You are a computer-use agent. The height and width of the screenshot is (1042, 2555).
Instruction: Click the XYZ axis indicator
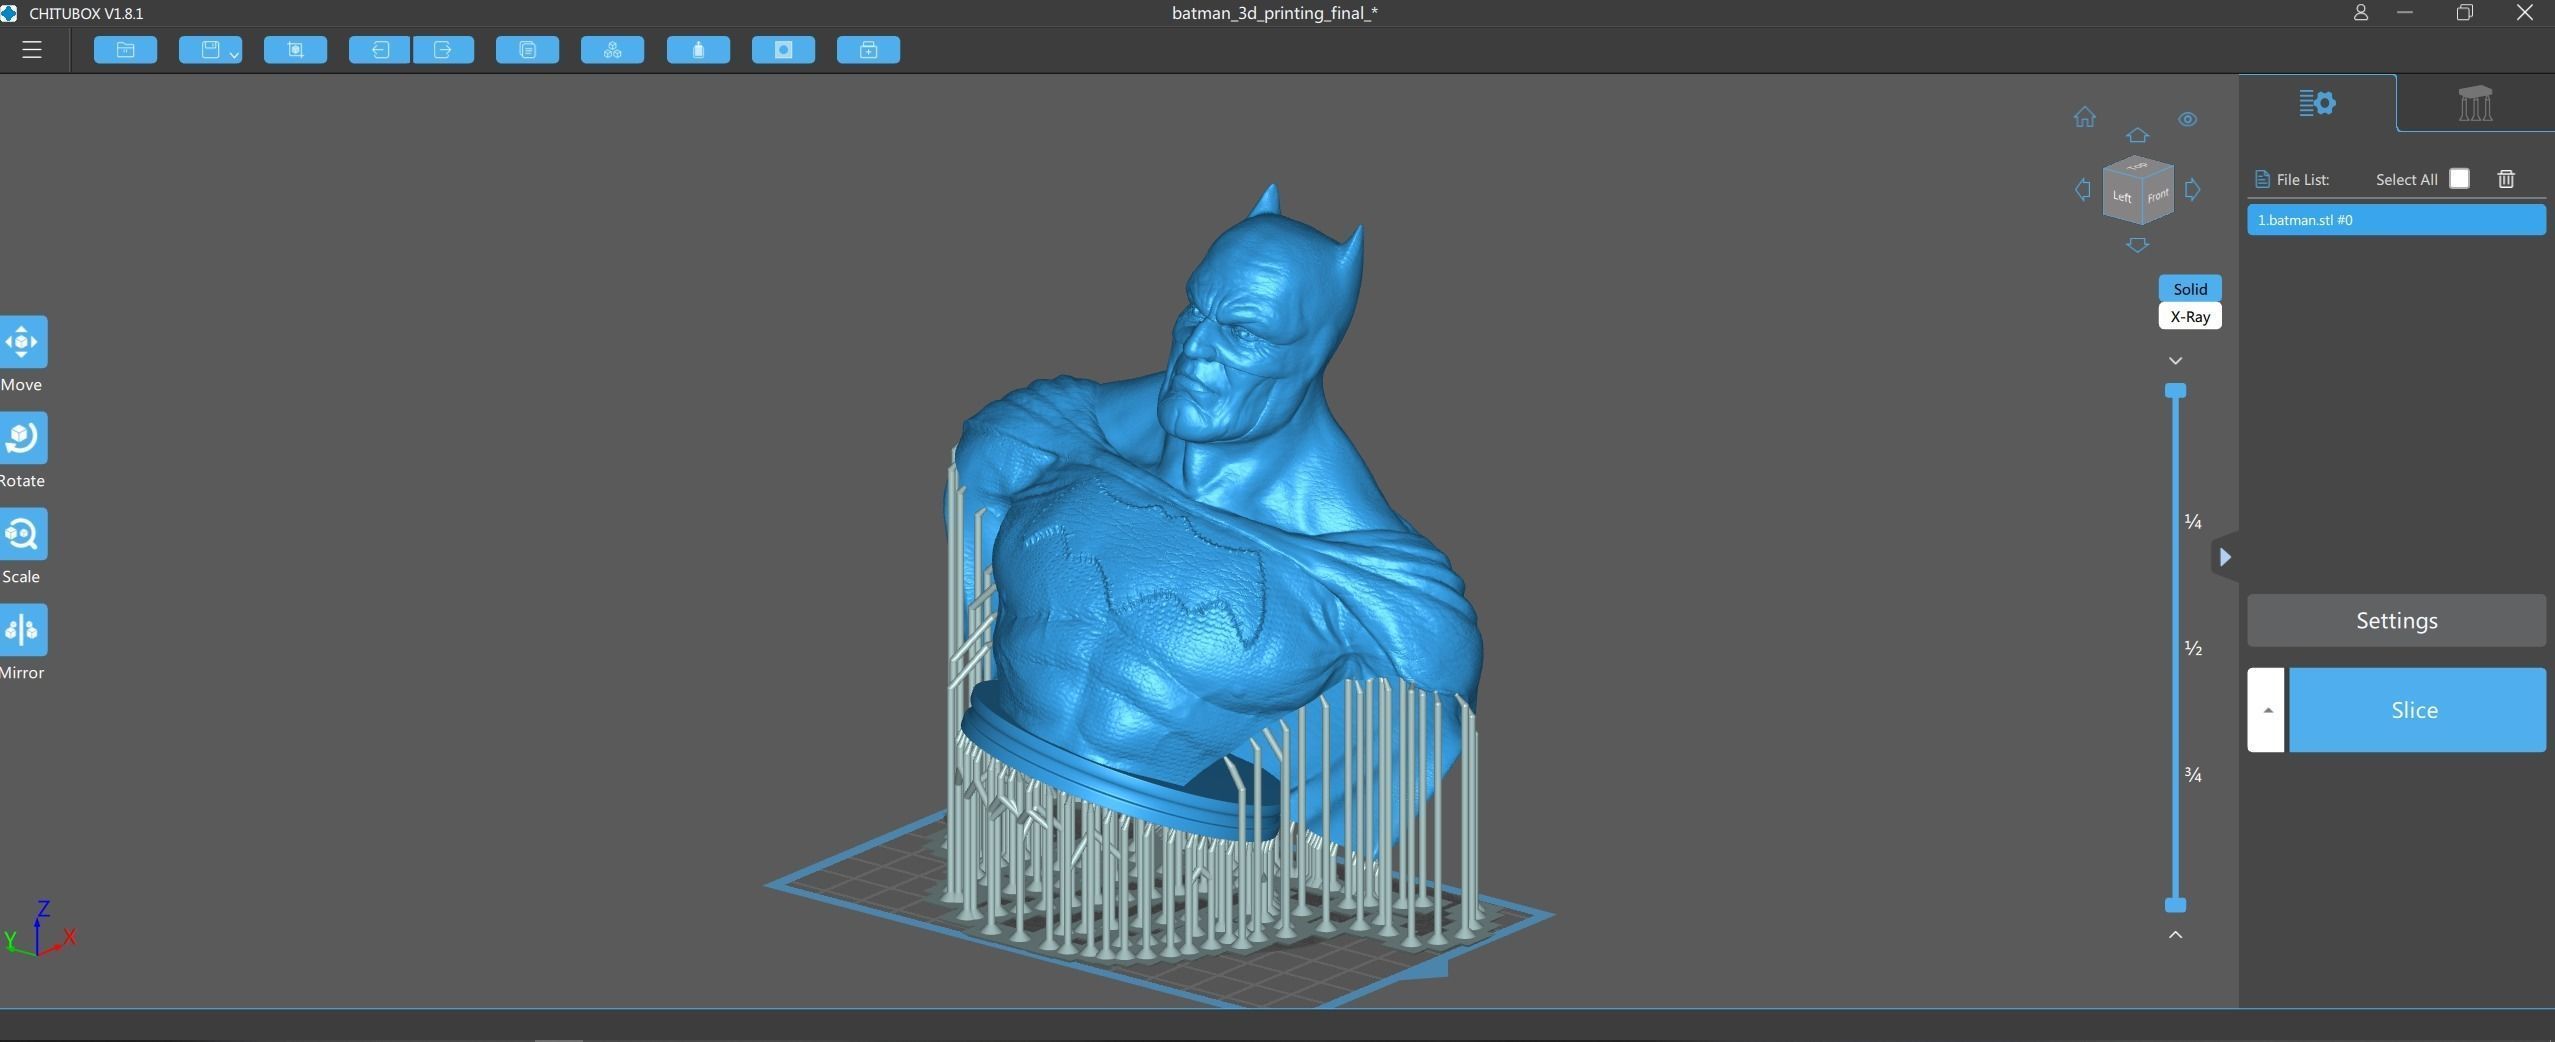coord(40,930)
